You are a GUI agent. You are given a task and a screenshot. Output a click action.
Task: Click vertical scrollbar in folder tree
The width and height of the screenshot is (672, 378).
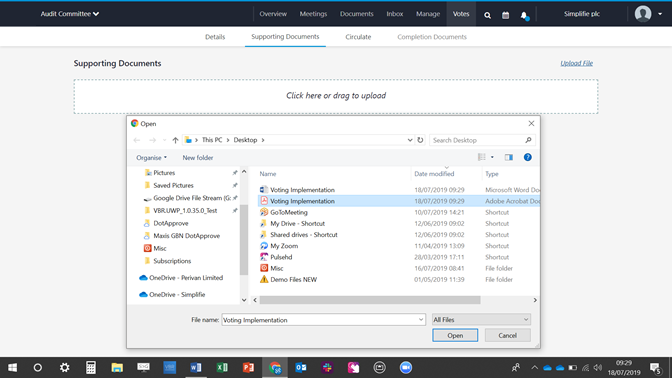click(x=244, y=240)
